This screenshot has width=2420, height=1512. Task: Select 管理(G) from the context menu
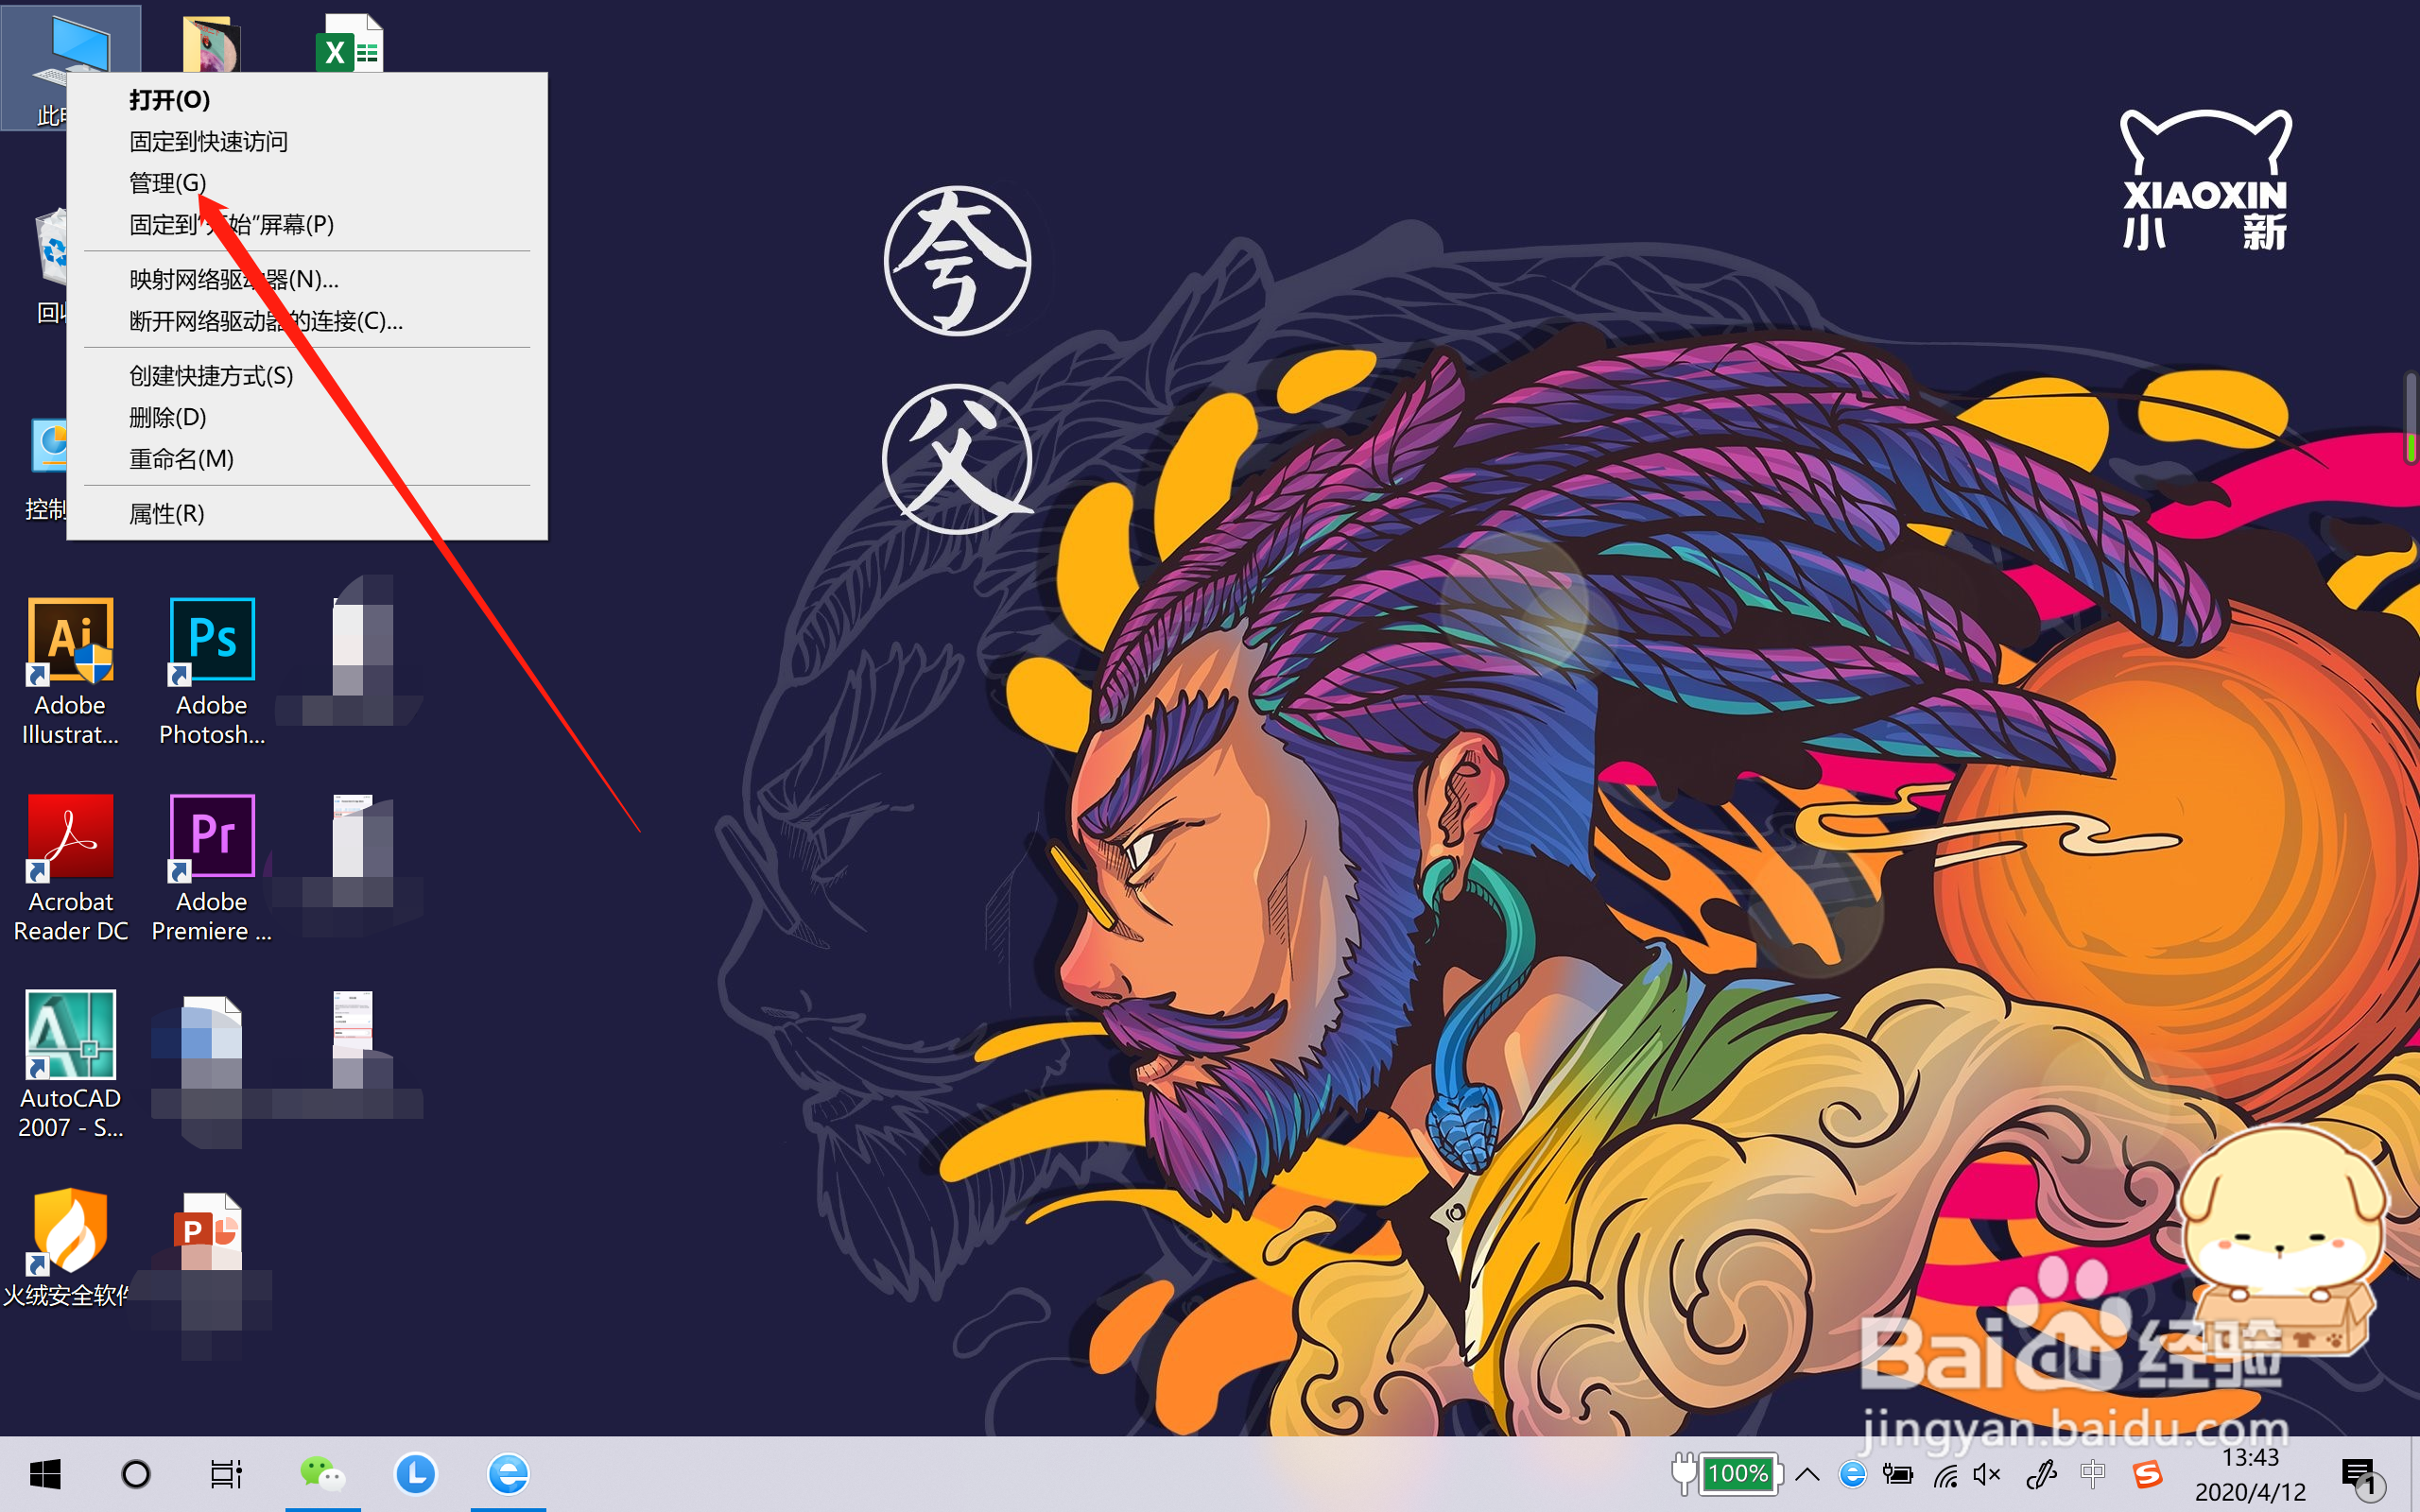[168, 183]
